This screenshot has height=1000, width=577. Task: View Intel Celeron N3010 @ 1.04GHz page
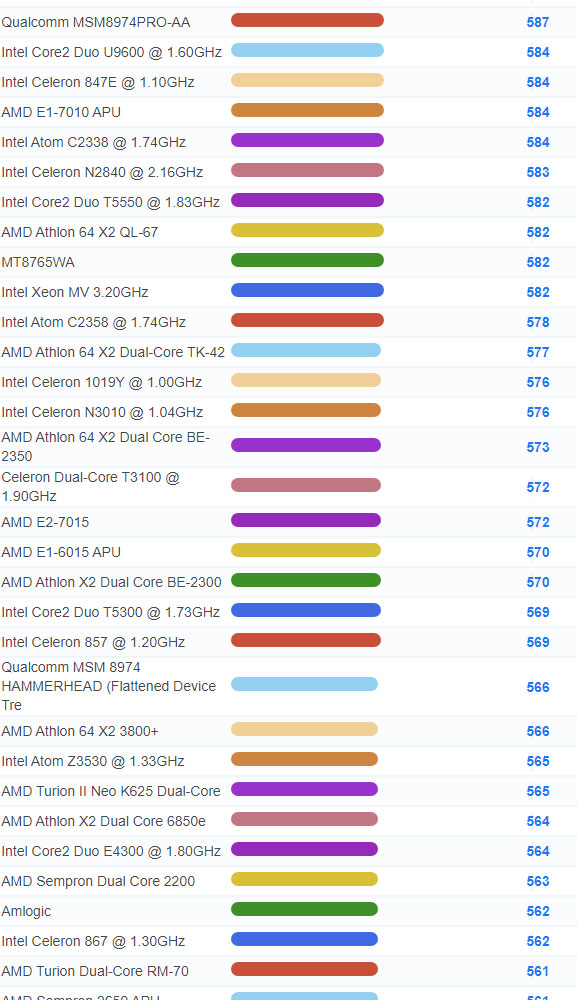pyautogui.click(x=102, y=412)
